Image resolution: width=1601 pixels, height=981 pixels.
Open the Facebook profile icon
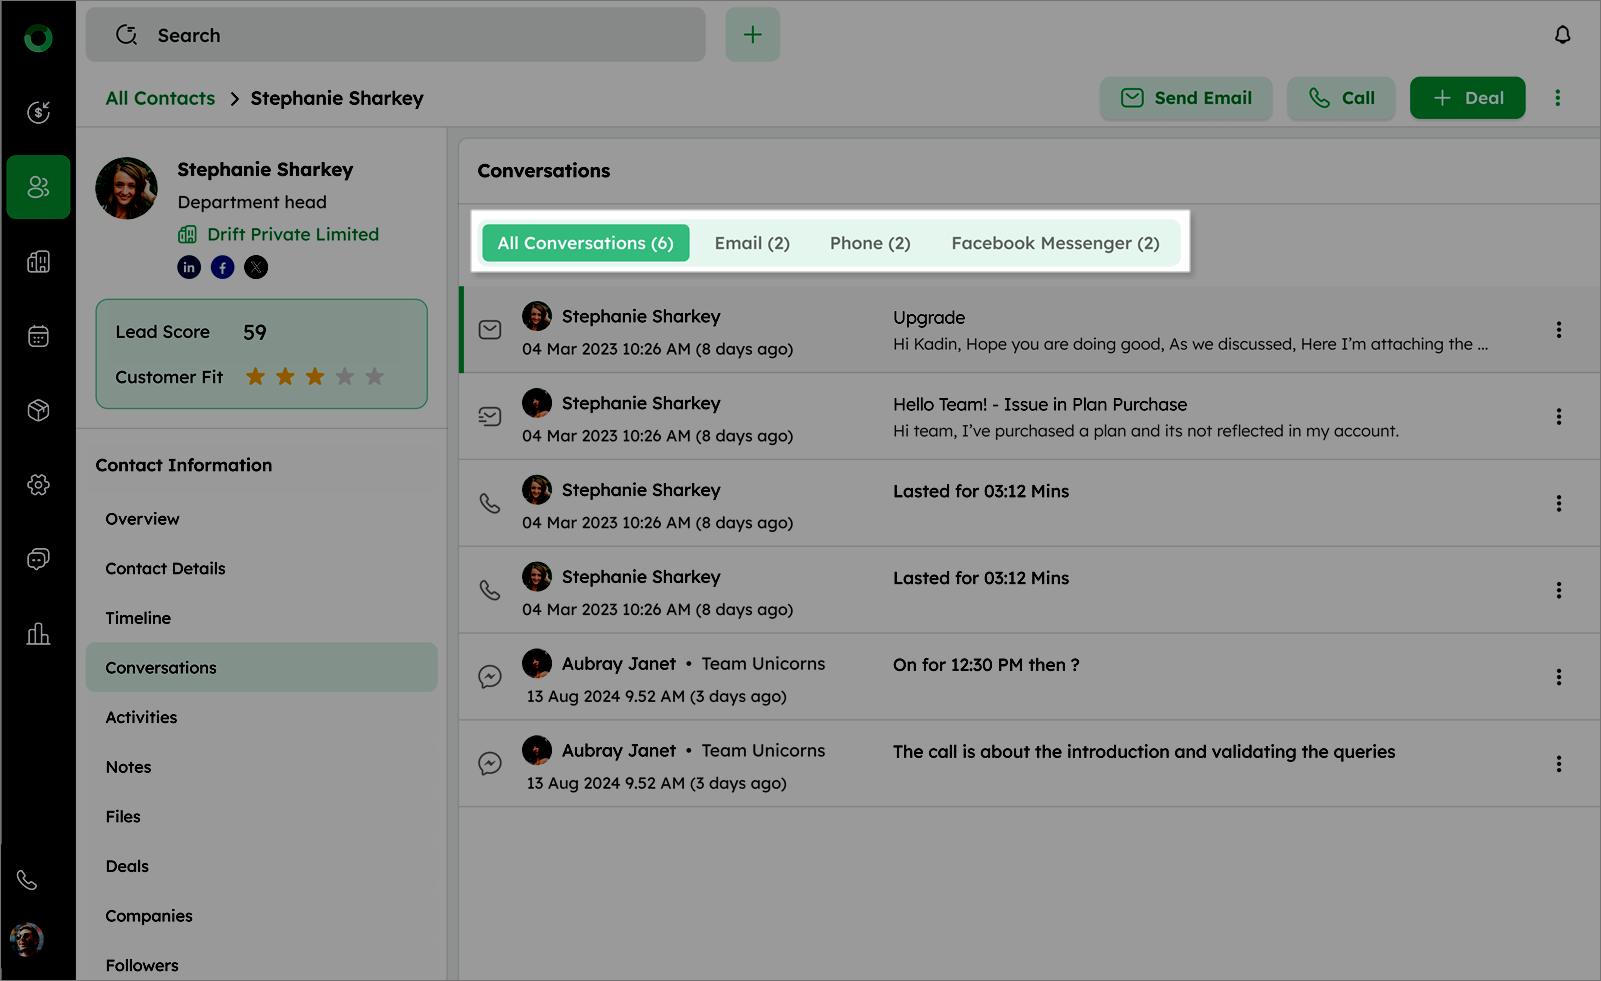pos(223,267)
